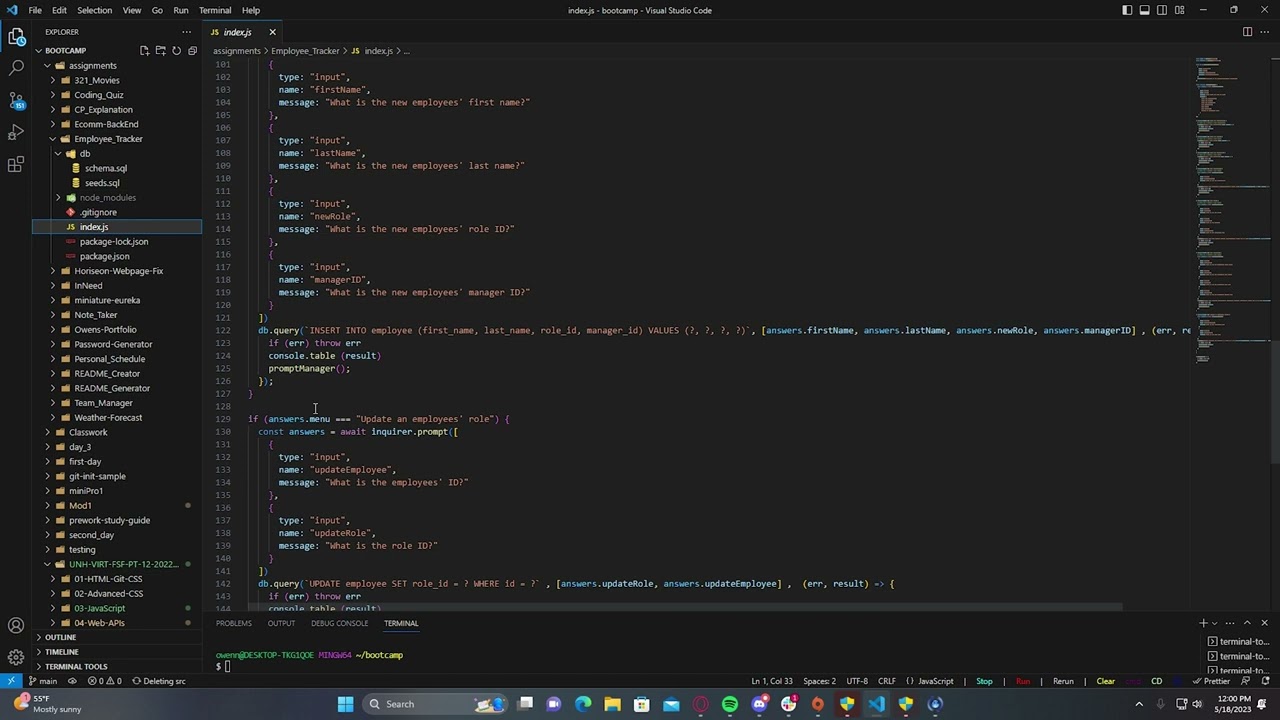Open the Source Control view
Viewport: 1280px width, 720px height.
16,100
